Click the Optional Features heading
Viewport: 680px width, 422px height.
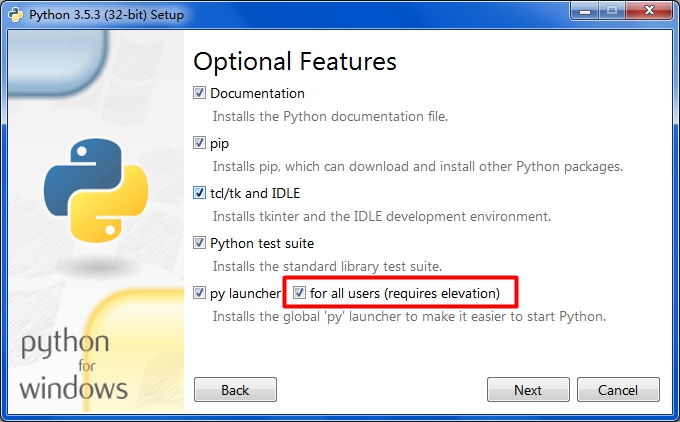click(295, 61)
